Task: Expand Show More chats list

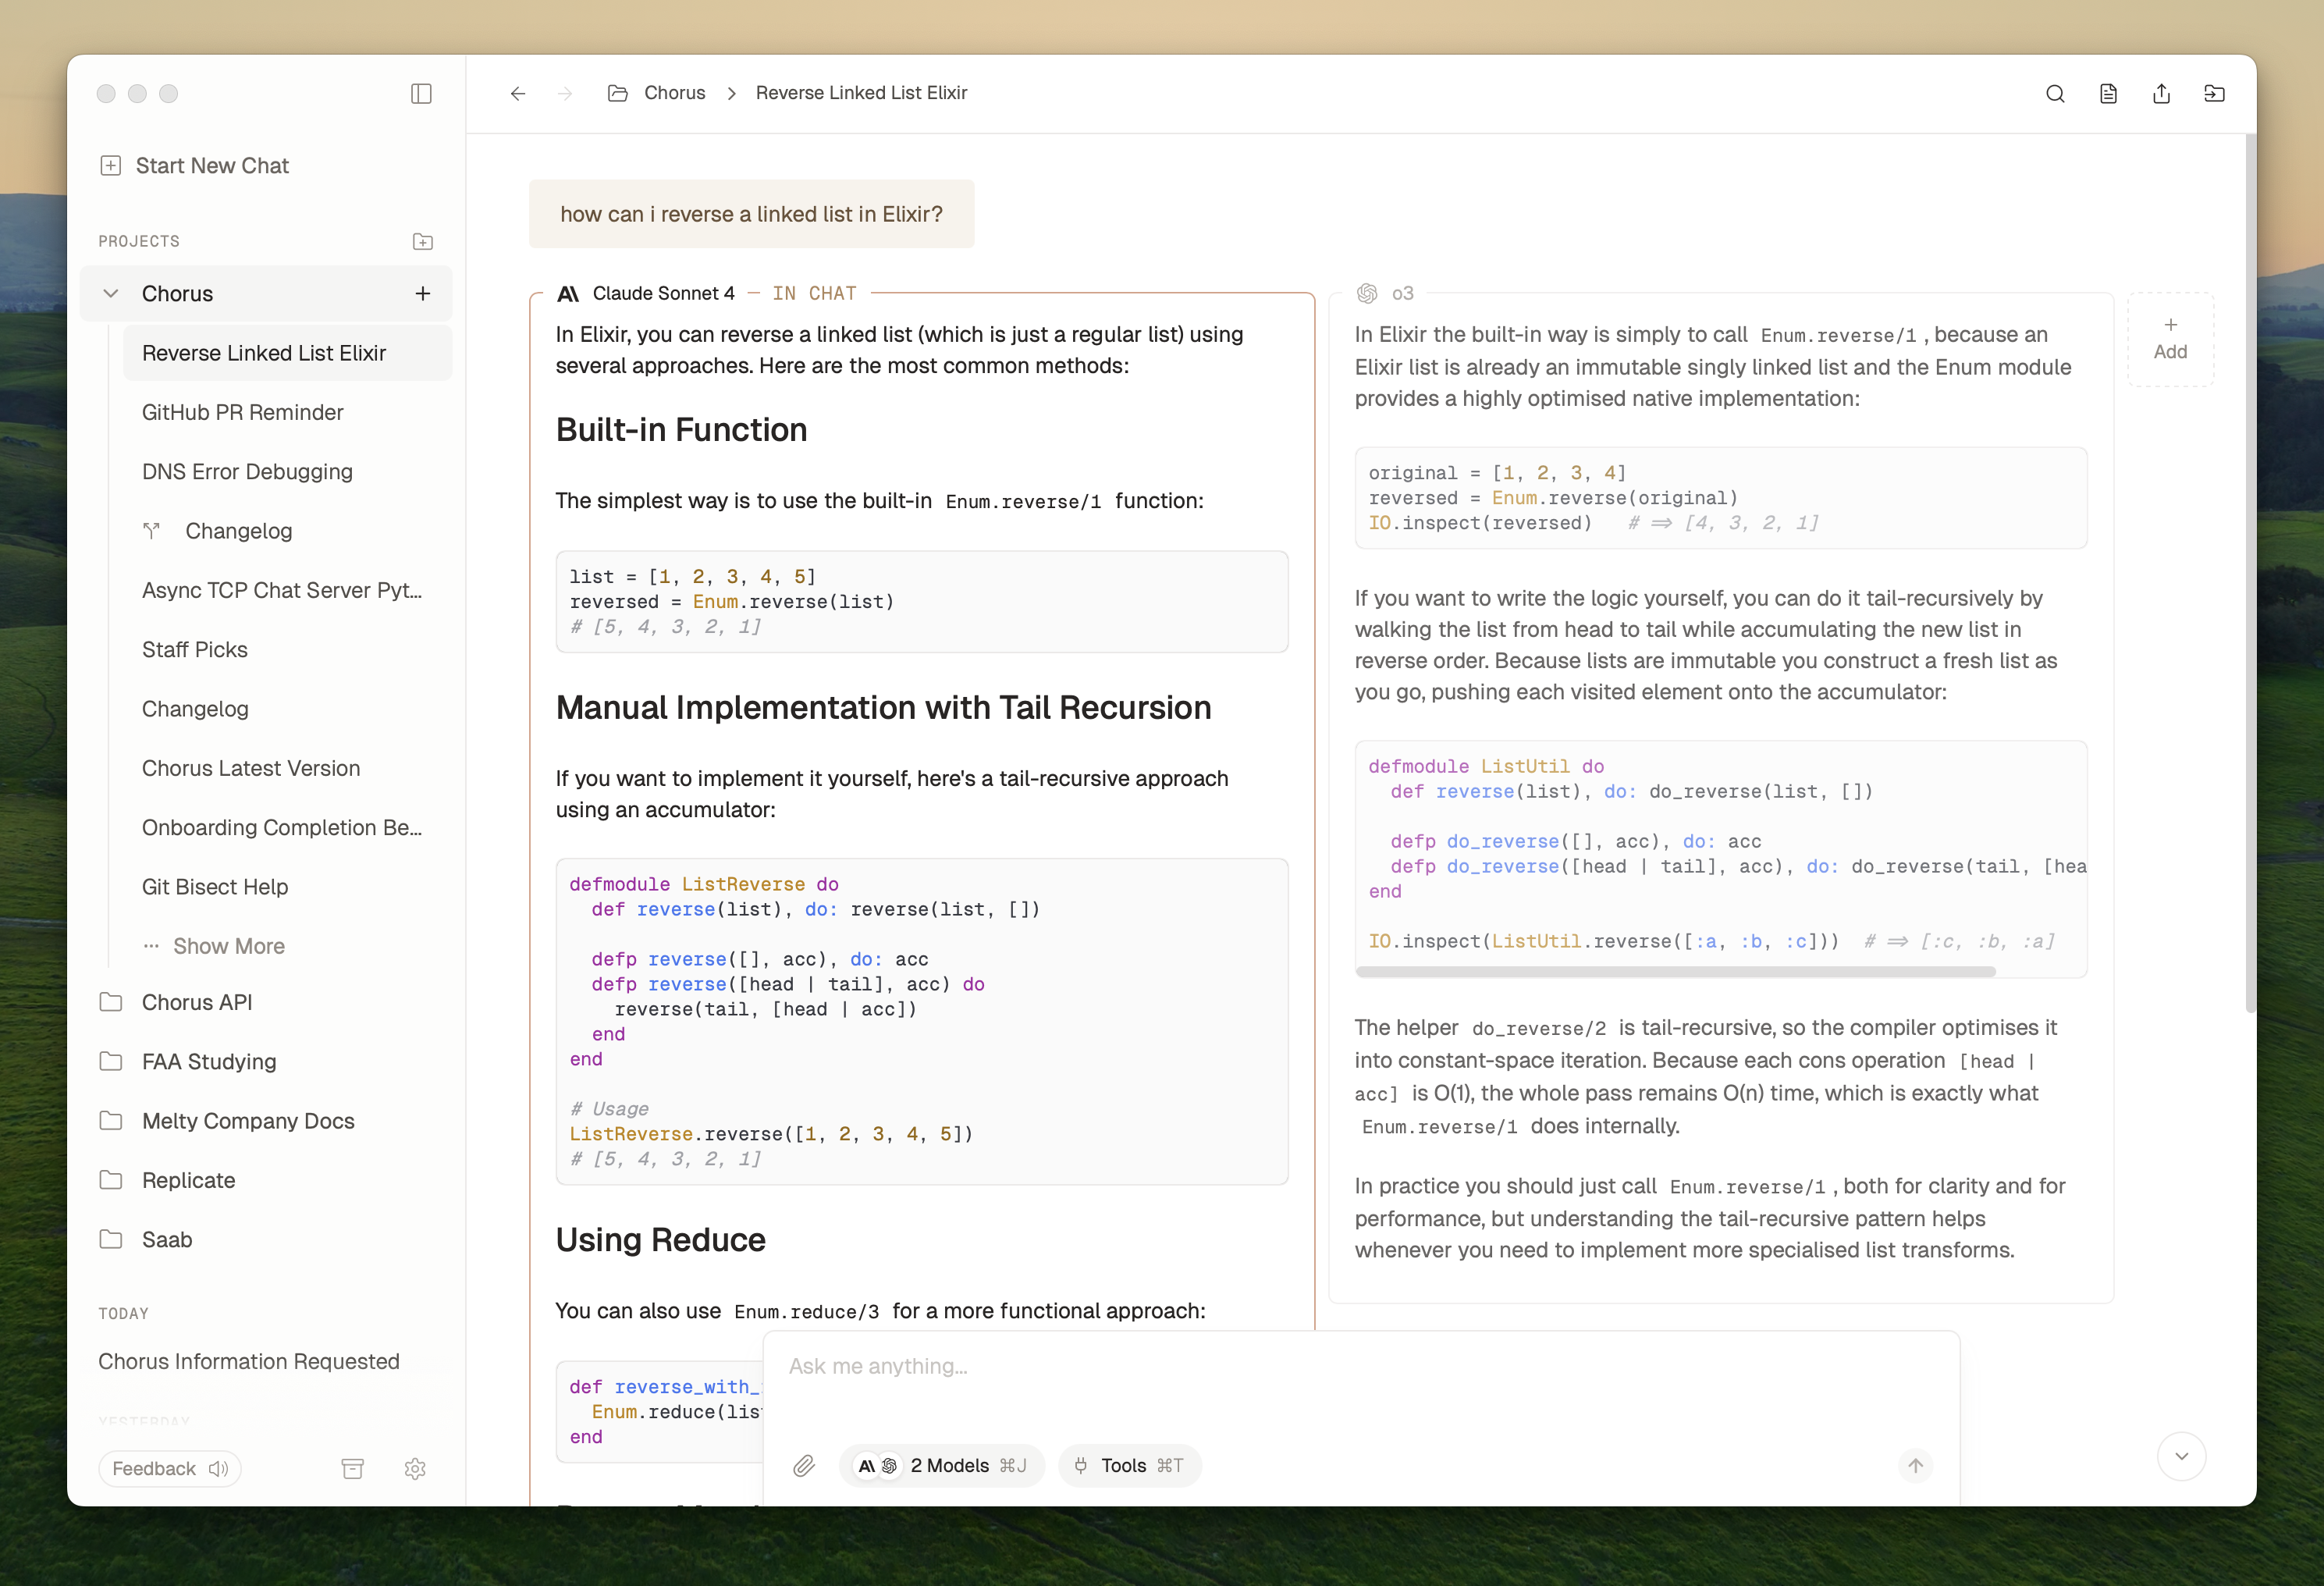Action: click(228, 945)
